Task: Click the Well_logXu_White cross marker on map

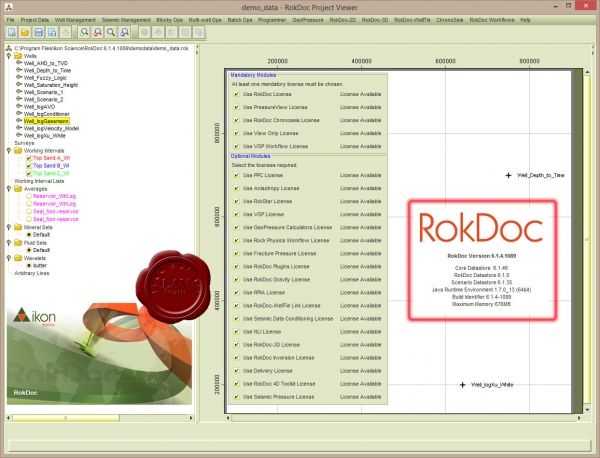Action: 462,385
